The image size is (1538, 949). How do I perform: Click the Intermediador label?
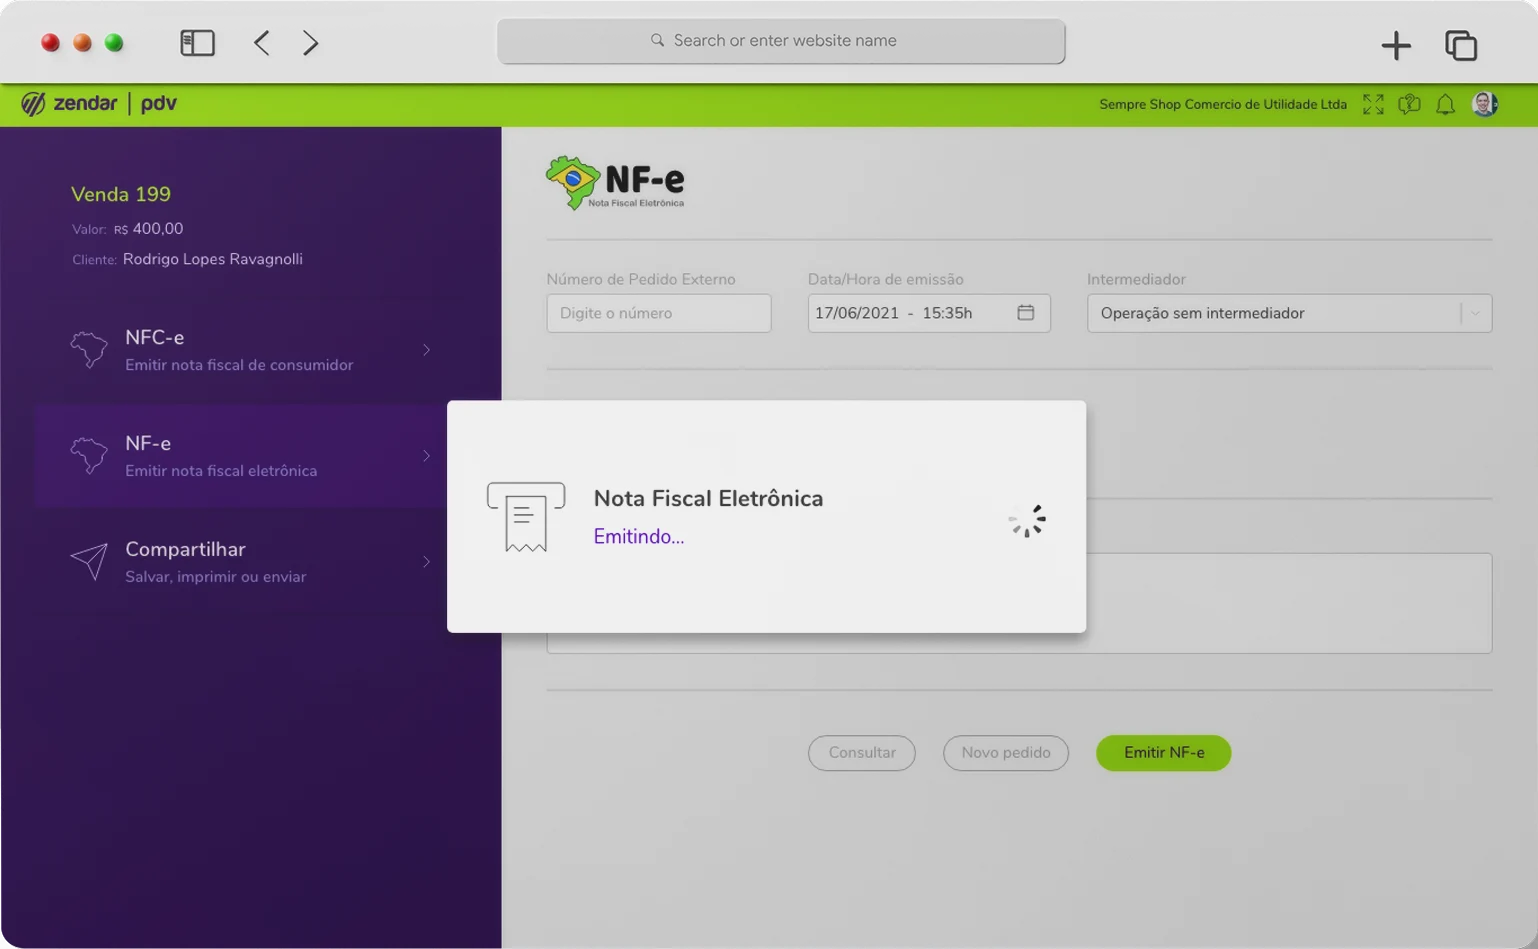1136,279
